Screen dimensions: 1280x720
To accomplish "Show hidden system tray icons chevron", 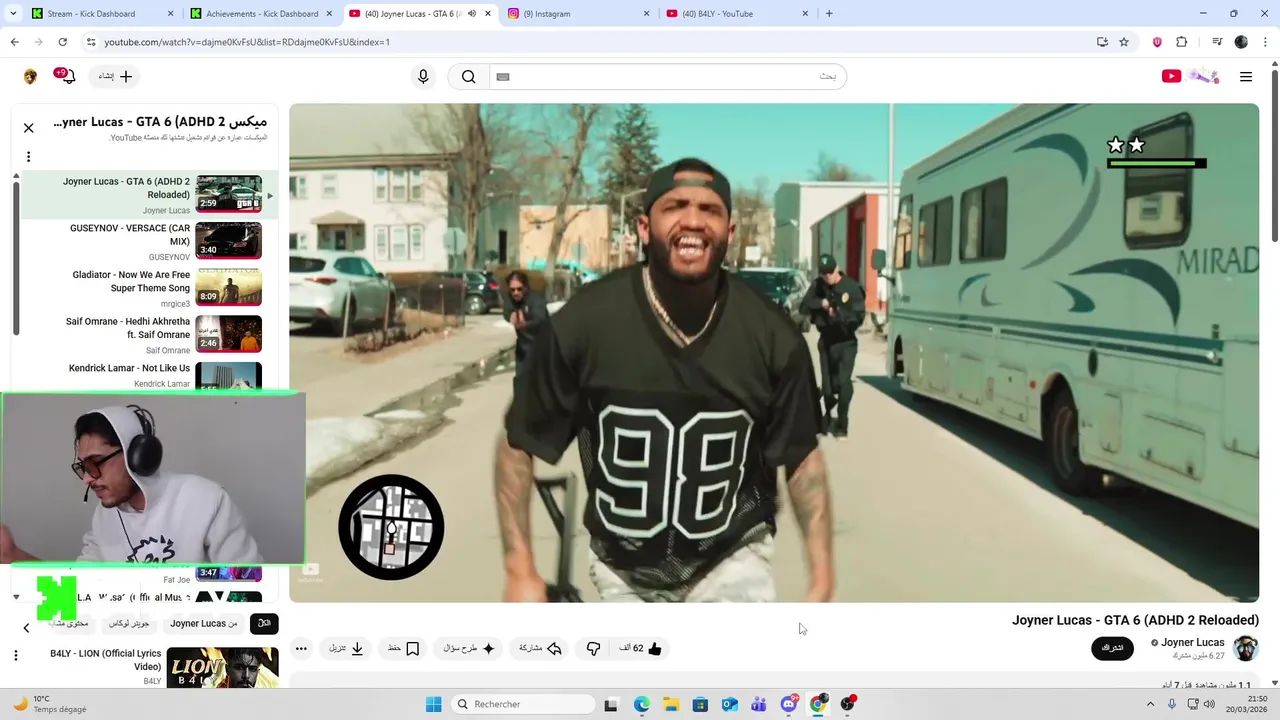I will [1150, 704].
